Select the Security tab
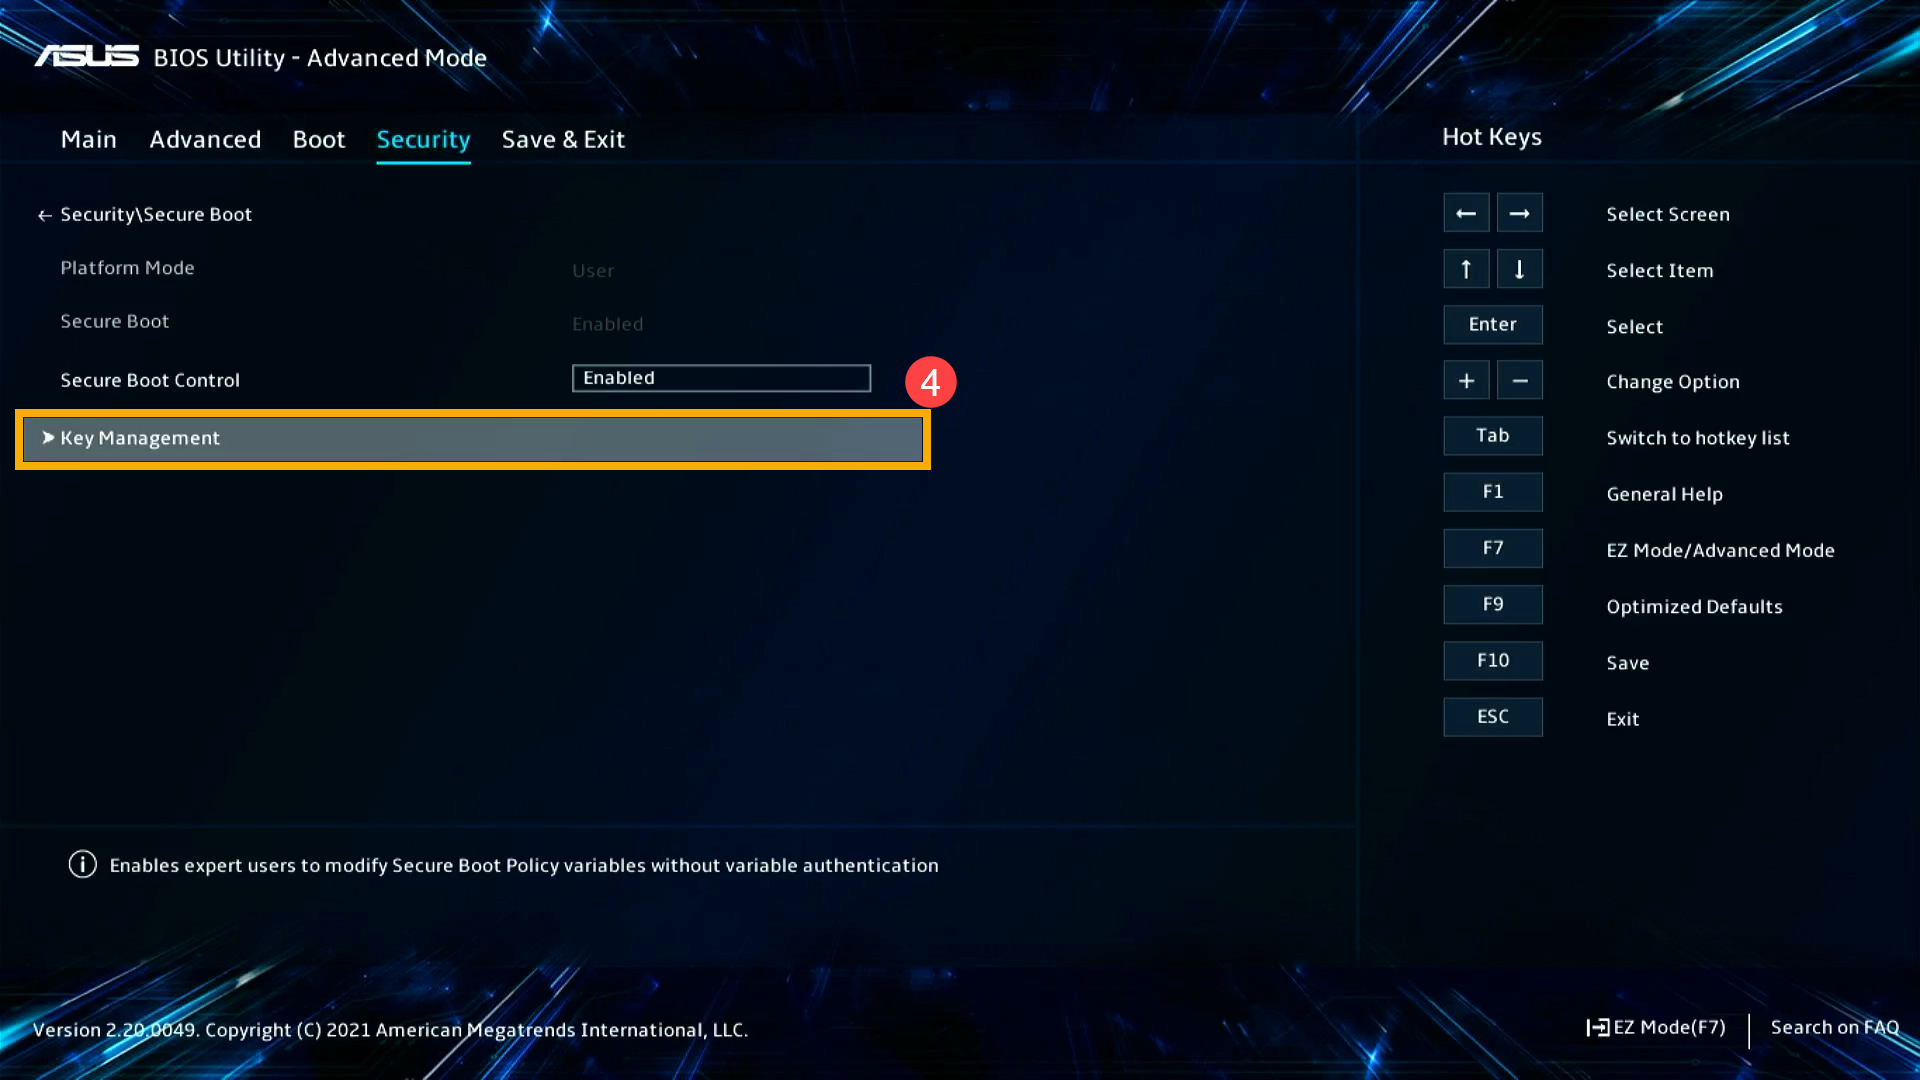The width and height of the screenshot is (1920, 1080). [x=422, y=138]
